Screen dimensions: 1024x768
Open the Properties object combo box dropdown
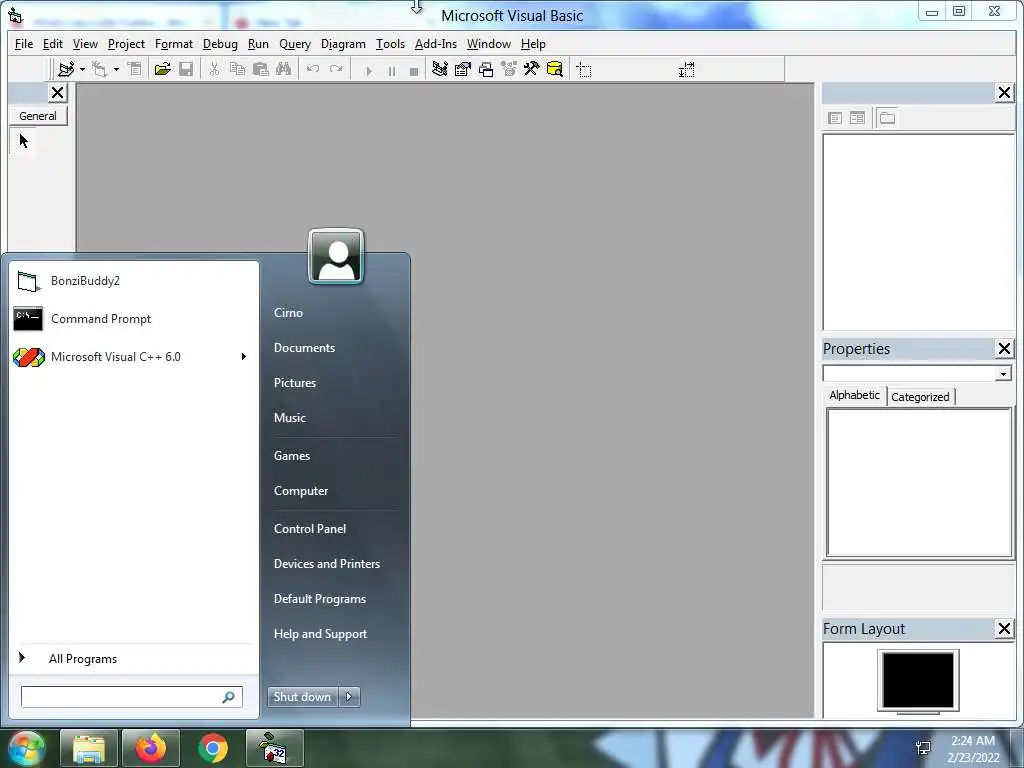(1003, 374)
